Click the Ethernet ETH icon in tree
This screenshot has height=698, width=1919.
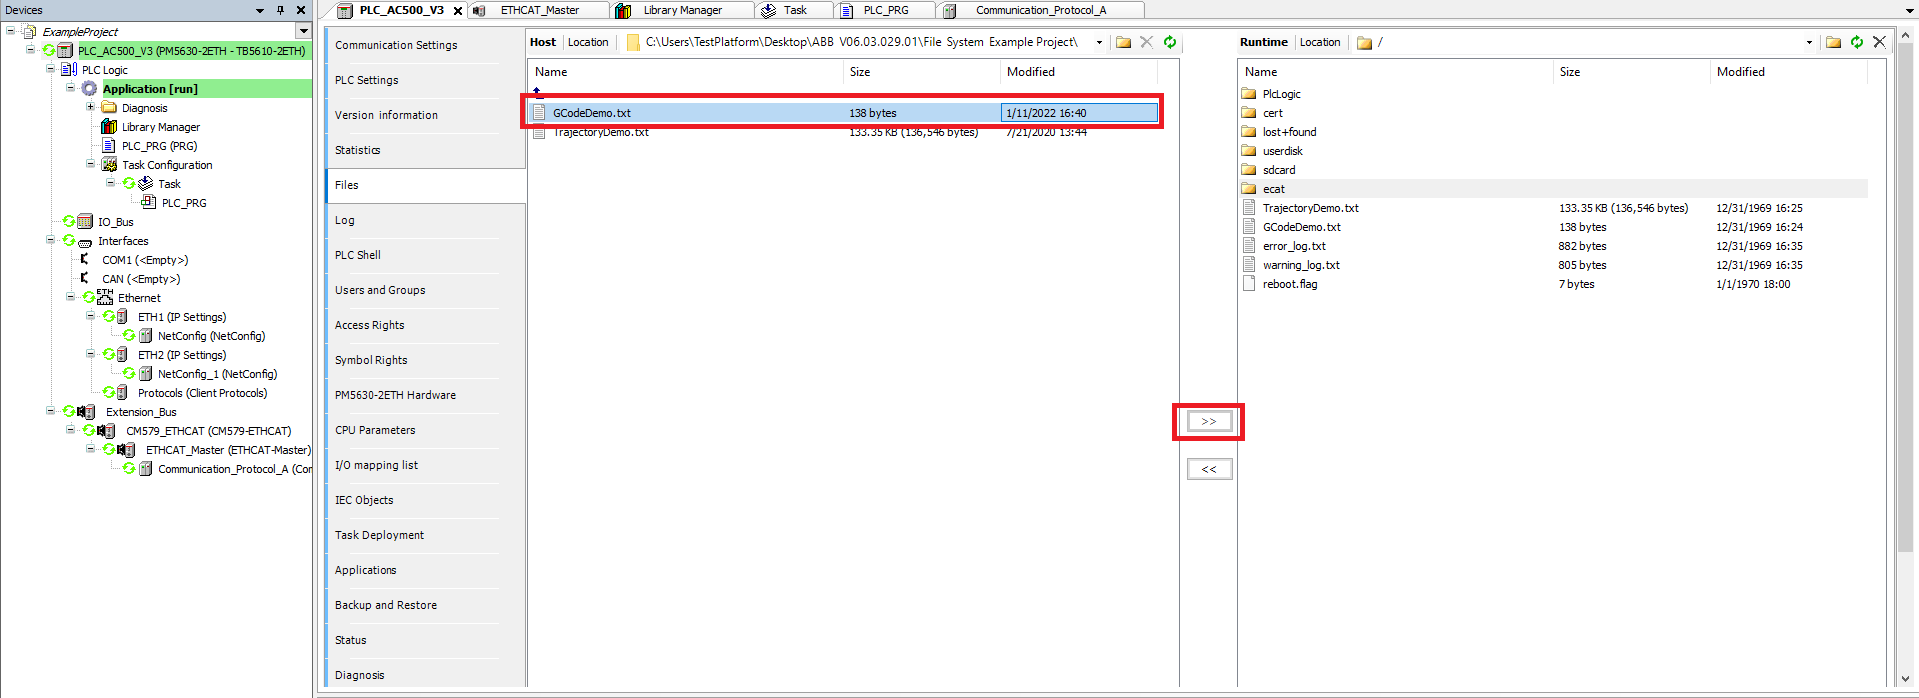(x=105, y=298)
